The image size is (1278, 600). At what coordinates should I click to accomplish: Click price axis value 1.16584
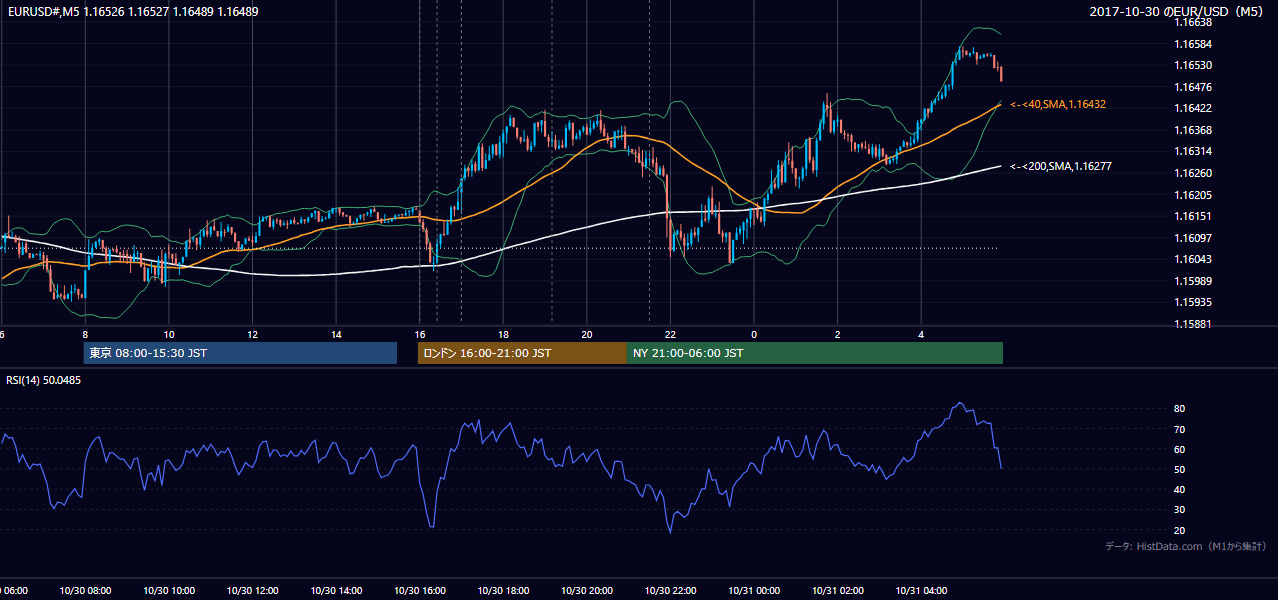pyautogui.click(x=1194, y=44)
